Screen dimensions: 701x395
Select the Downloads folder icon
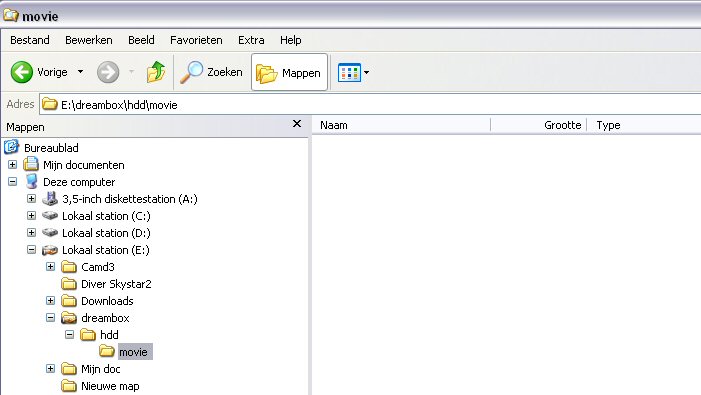[x=69, y=301]
